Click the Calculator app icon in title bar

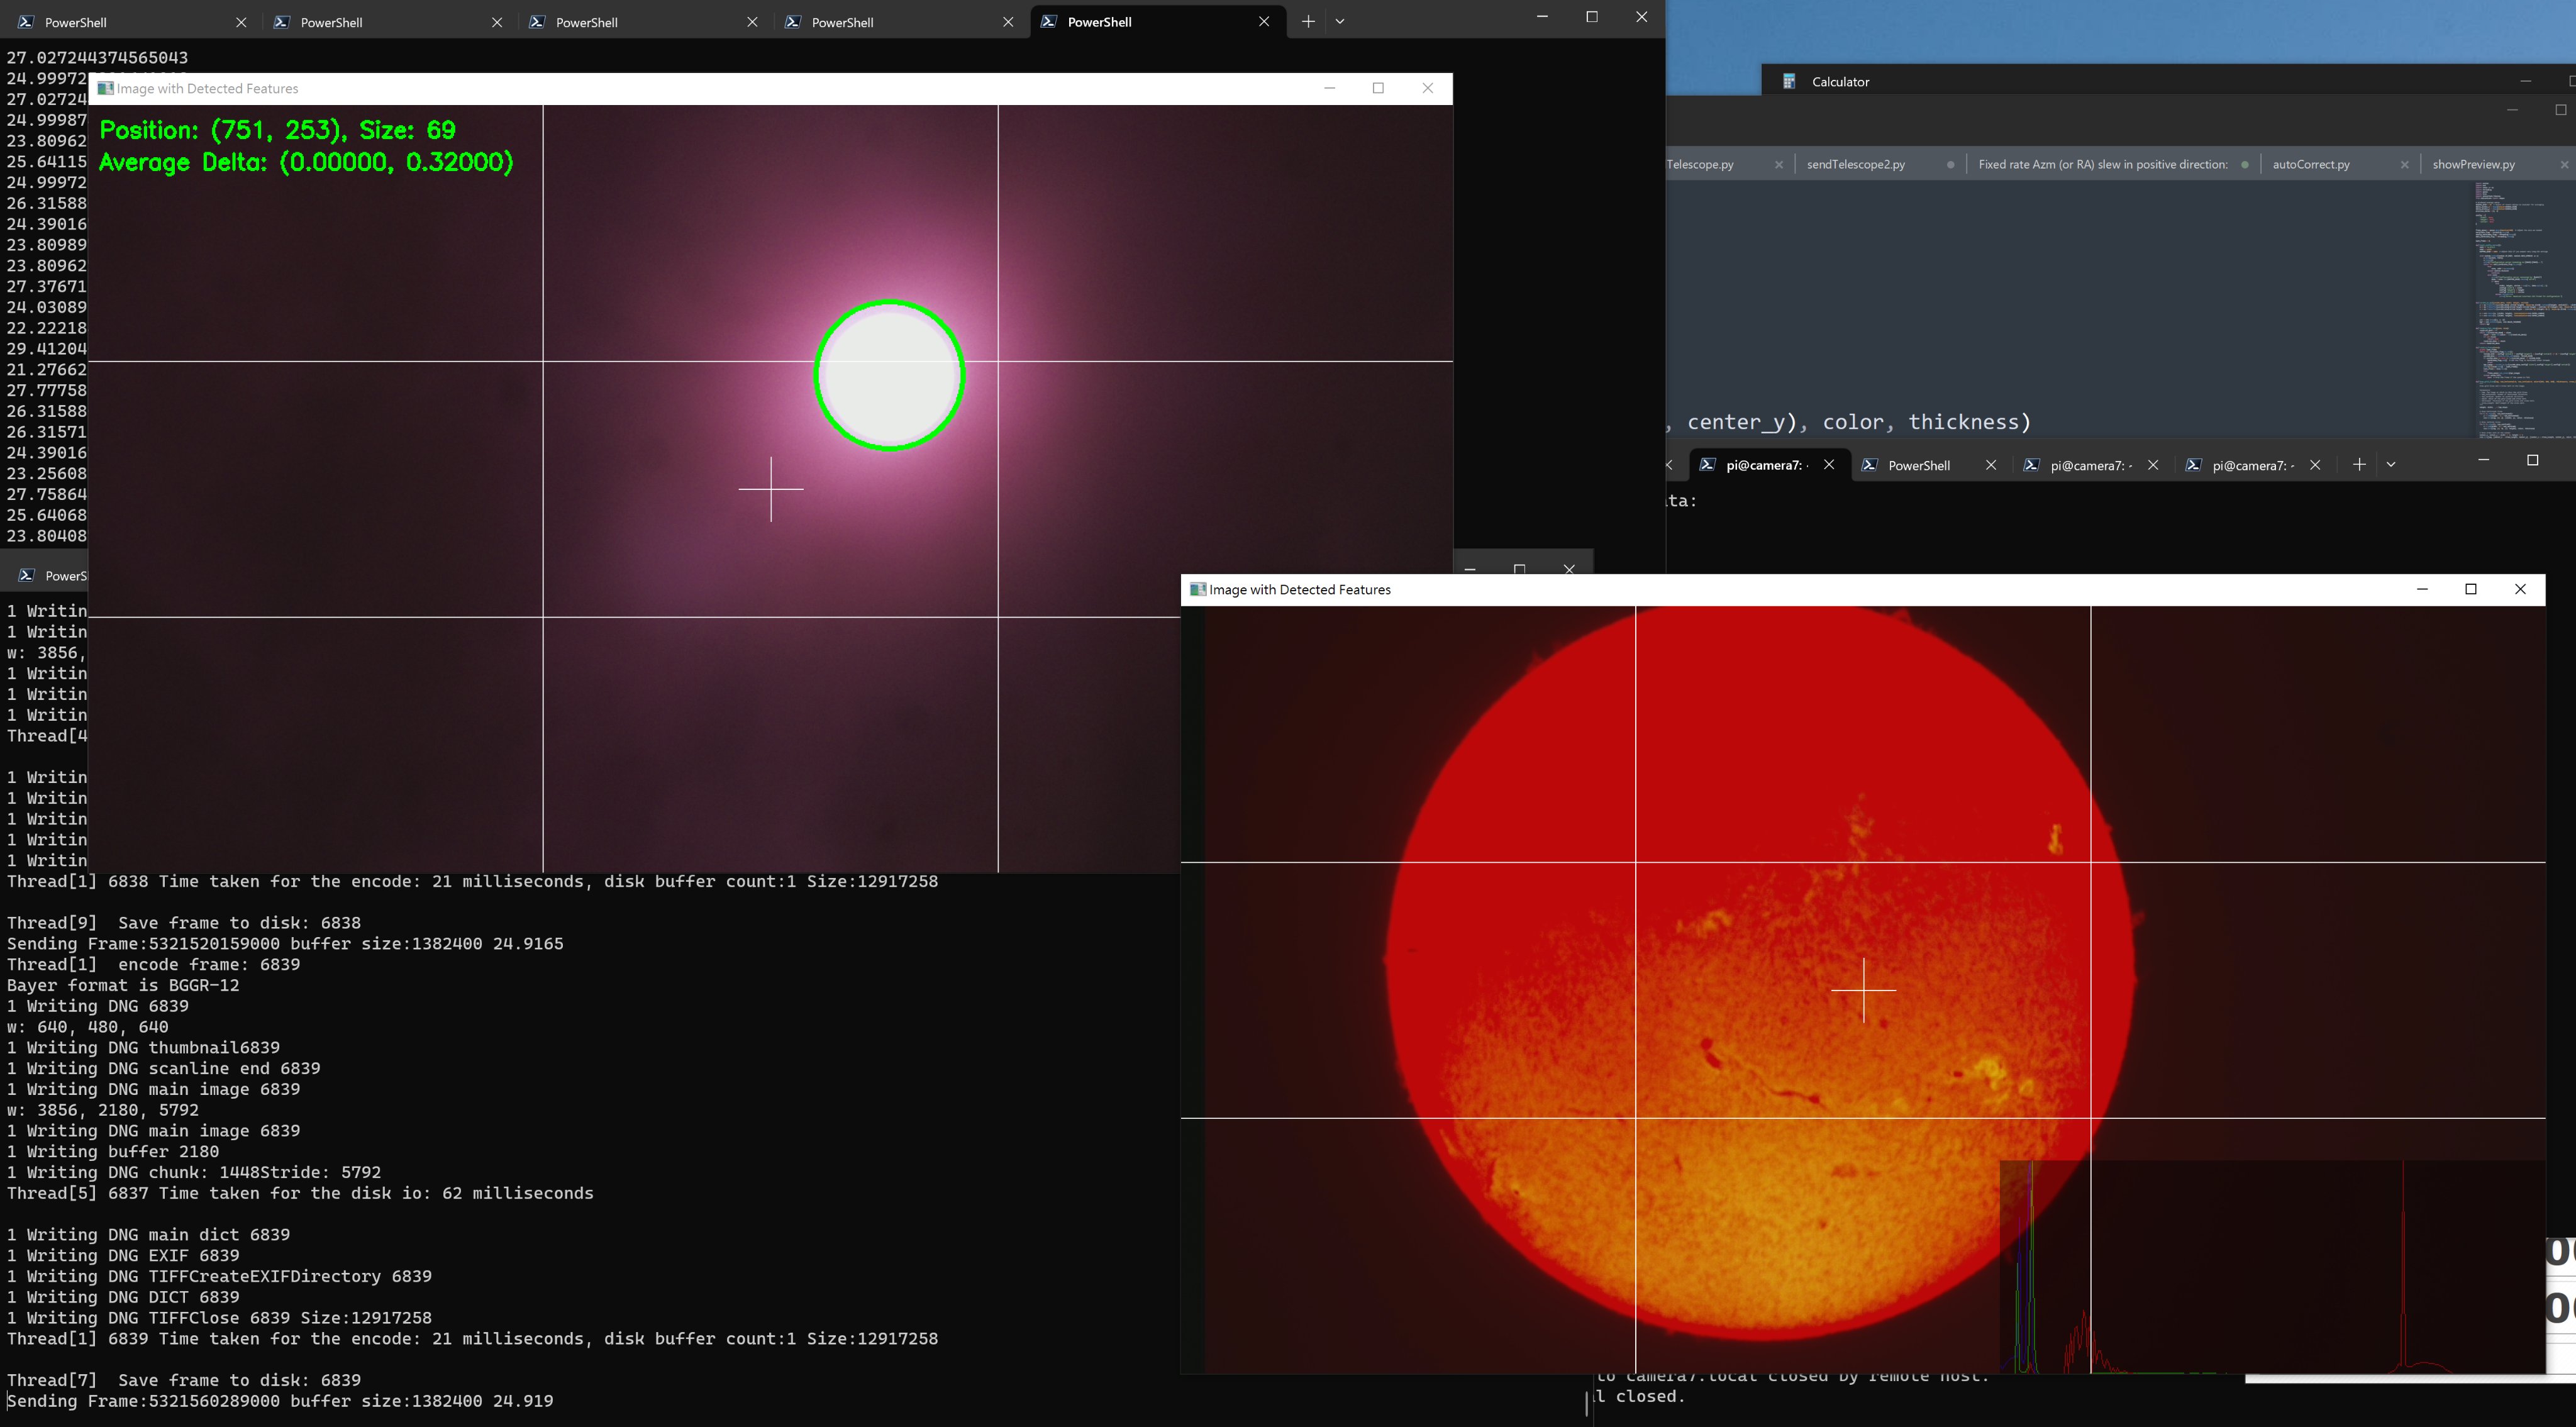1789,82
